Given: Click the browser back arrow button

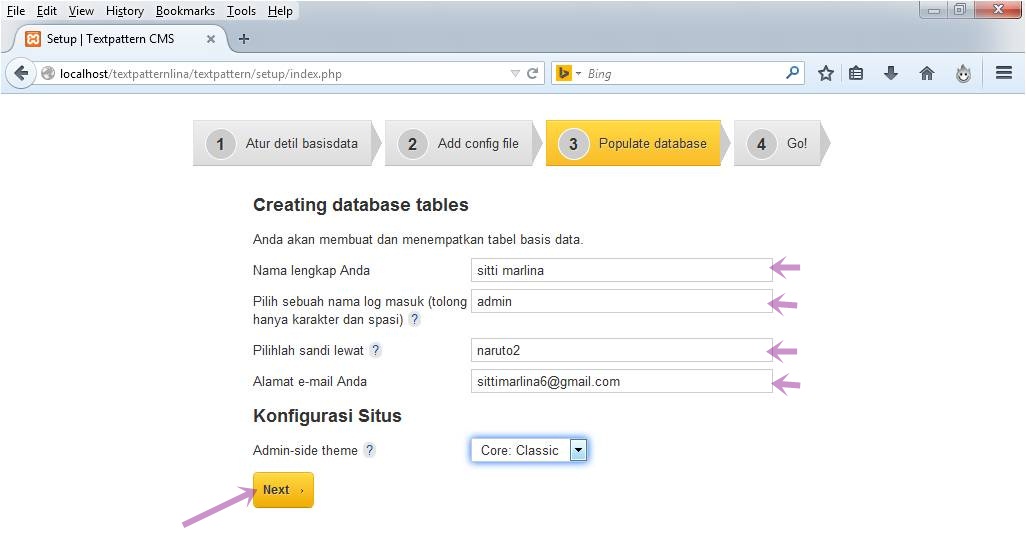Looking at the screenshot, I should point(21,73).
